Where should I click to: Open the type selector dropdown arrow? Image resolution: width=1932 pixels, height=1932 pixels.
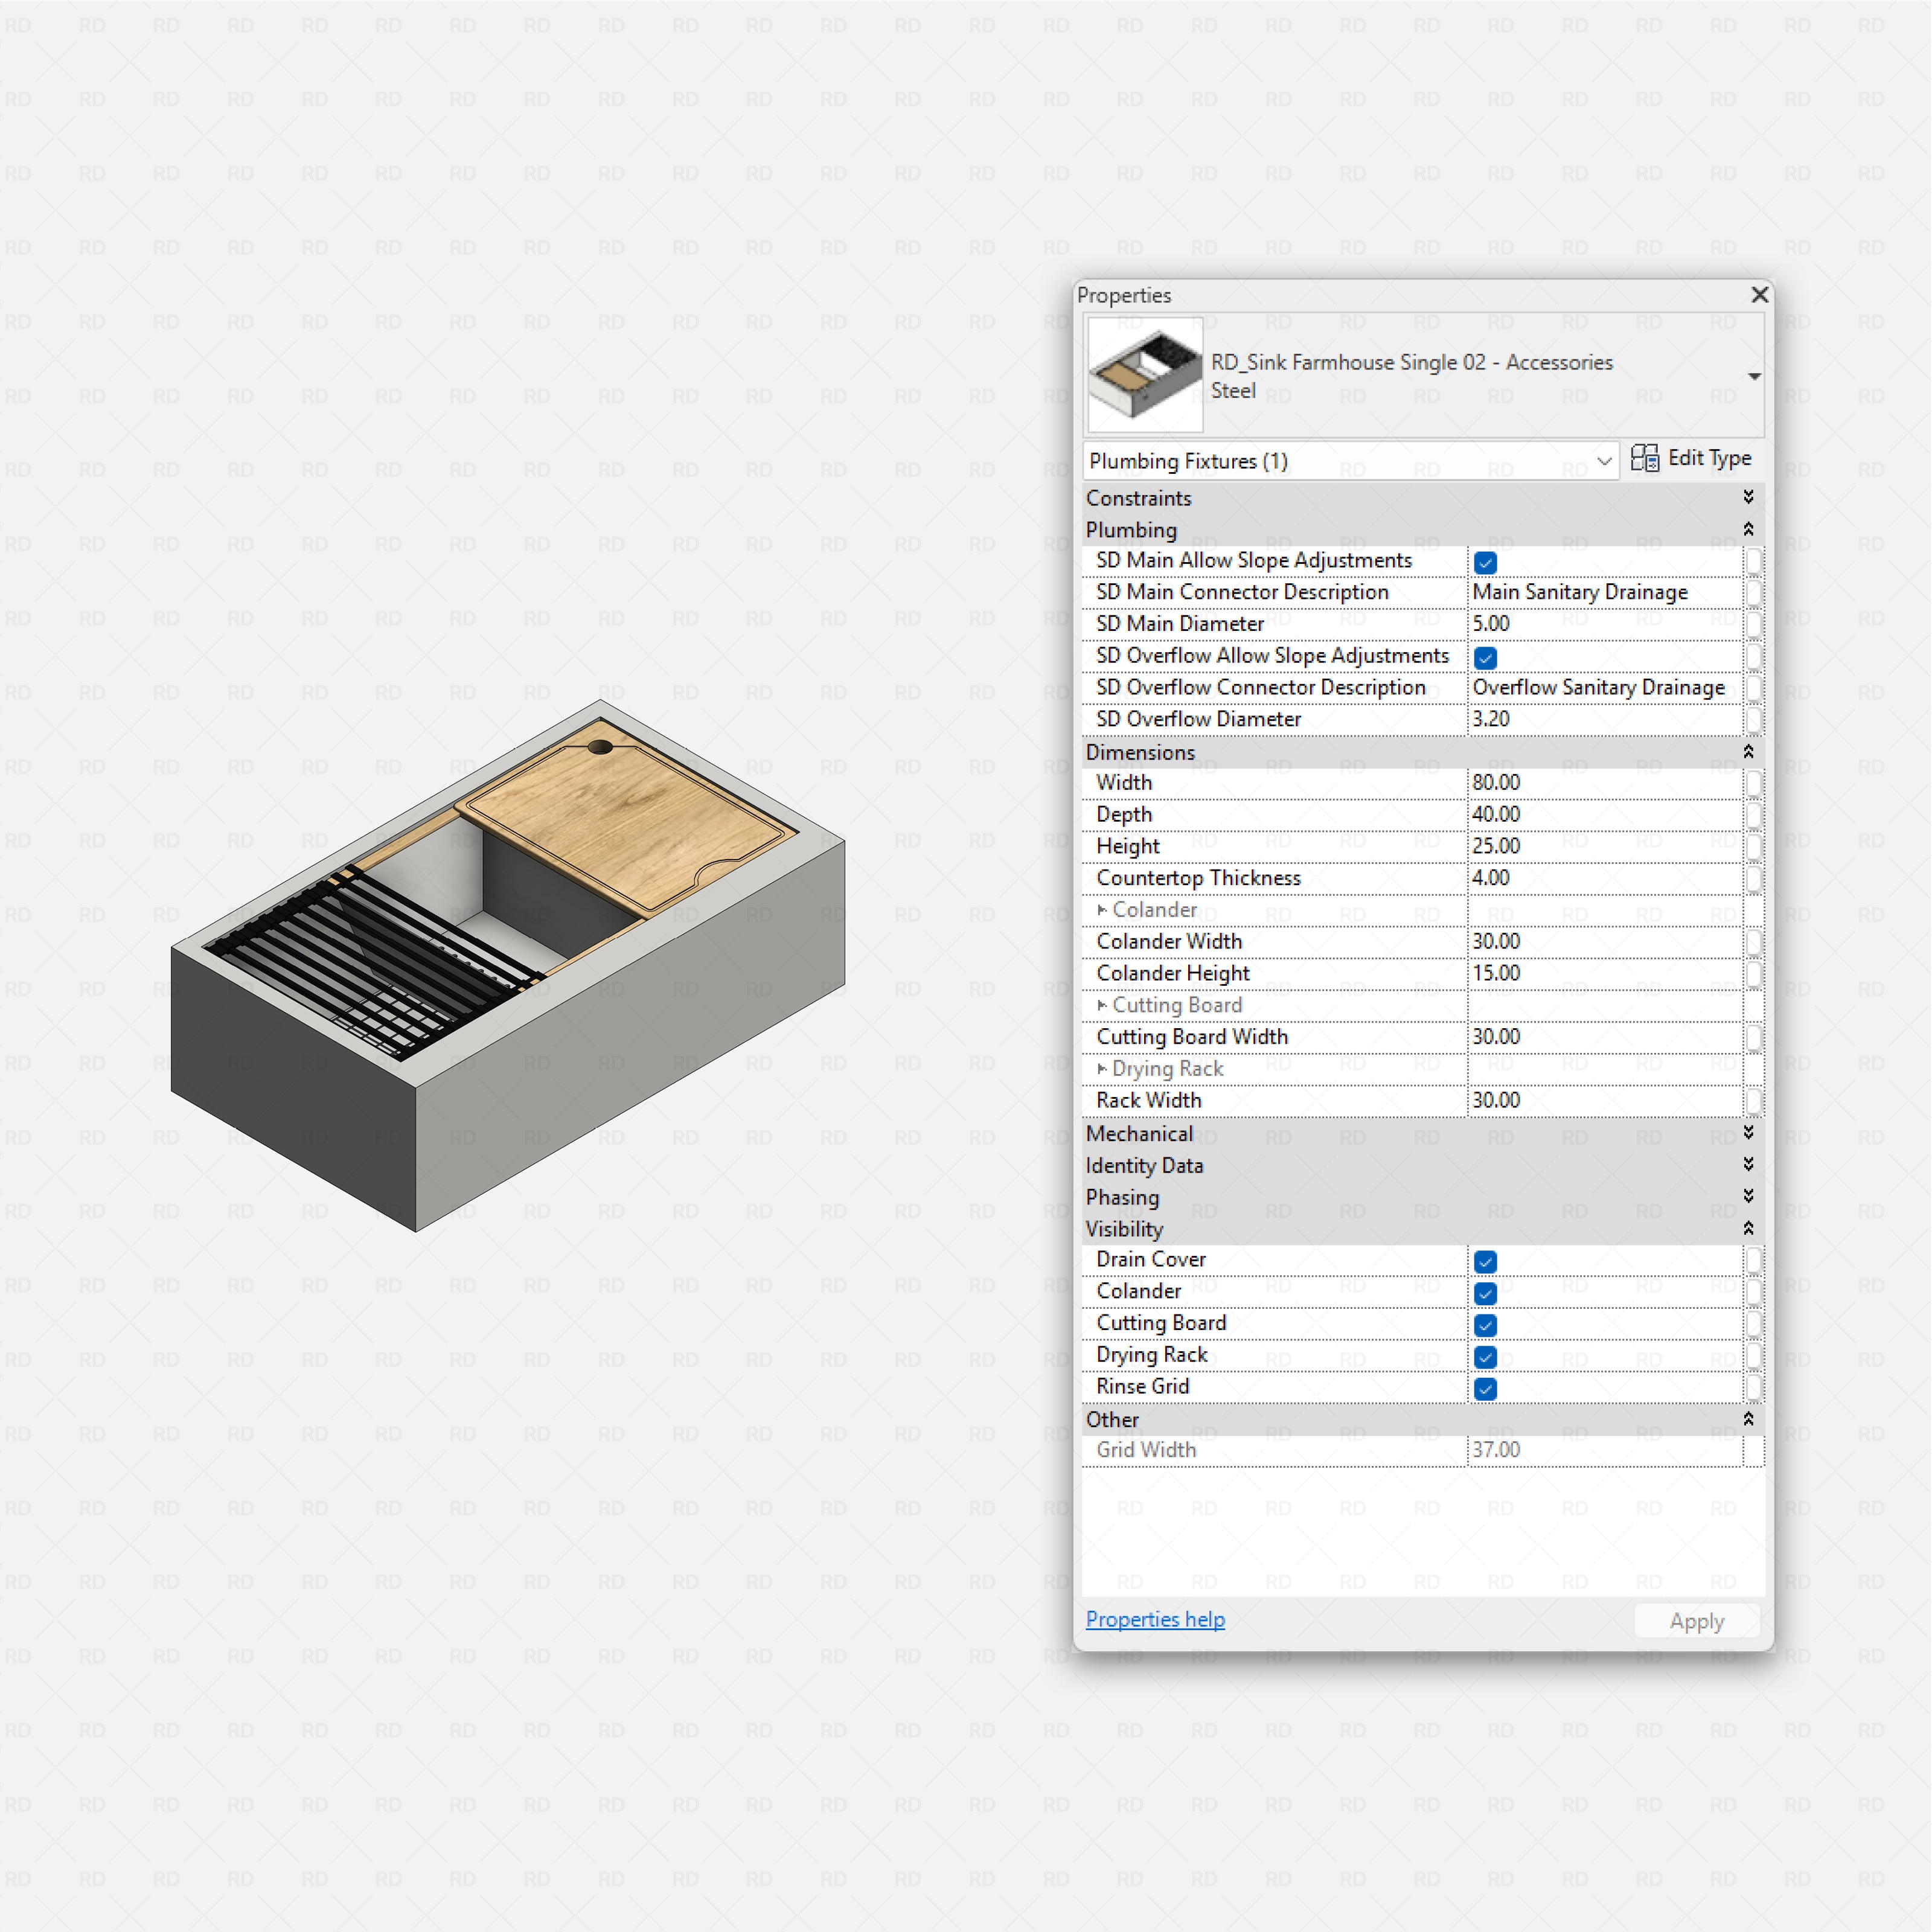1754,377
